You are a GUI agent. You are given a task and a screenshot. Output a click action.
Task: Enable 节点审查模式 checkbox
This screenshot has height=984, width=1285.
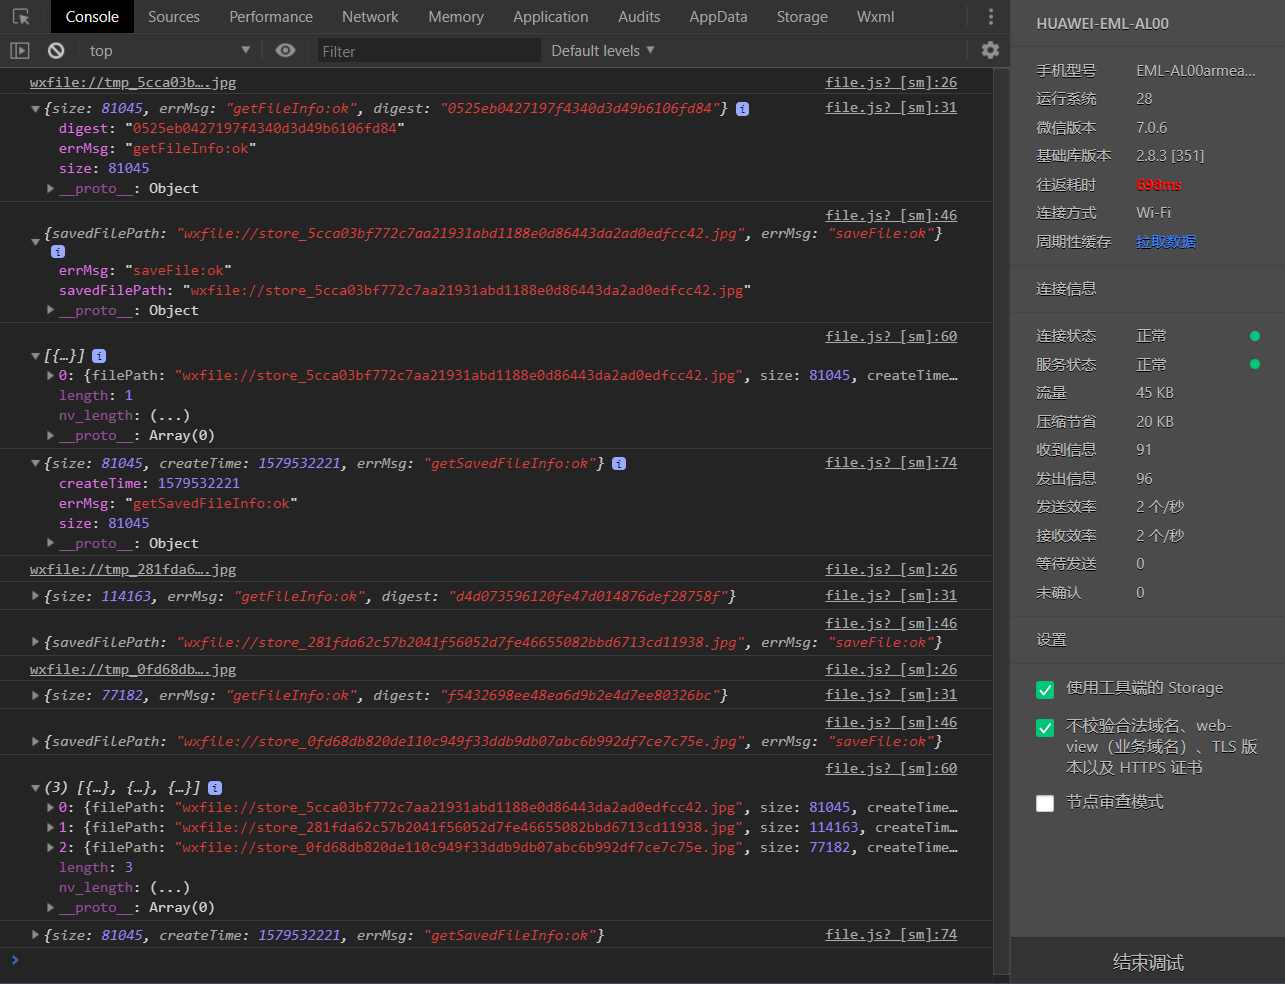1045,803
